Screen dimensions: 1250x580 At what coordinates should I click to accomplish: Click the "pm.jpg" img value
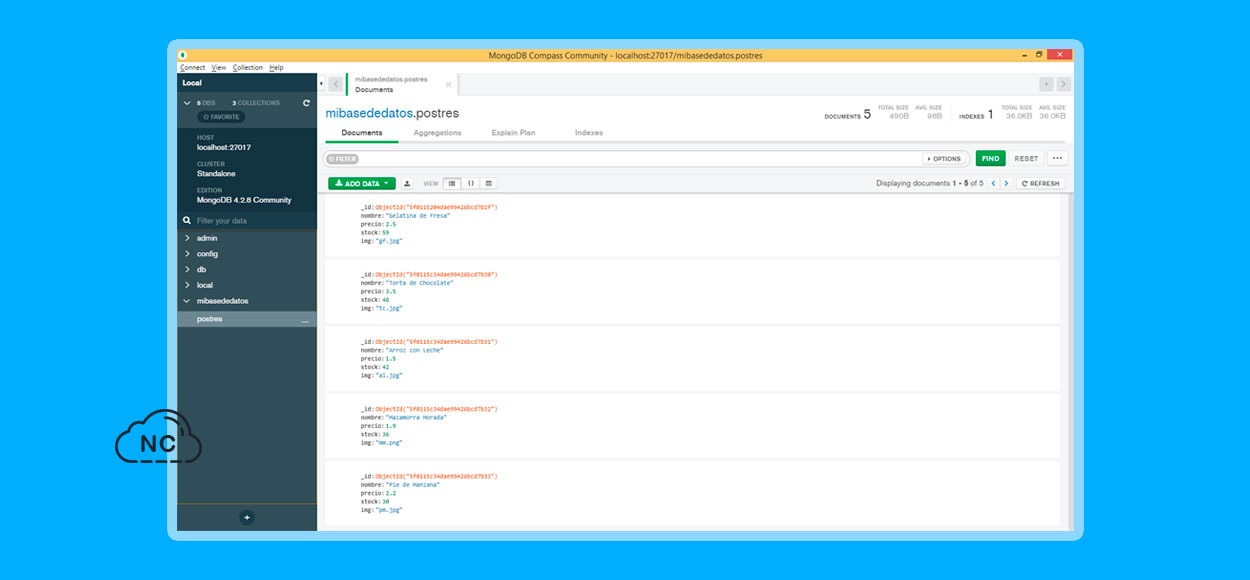click(x=389, y=510)
